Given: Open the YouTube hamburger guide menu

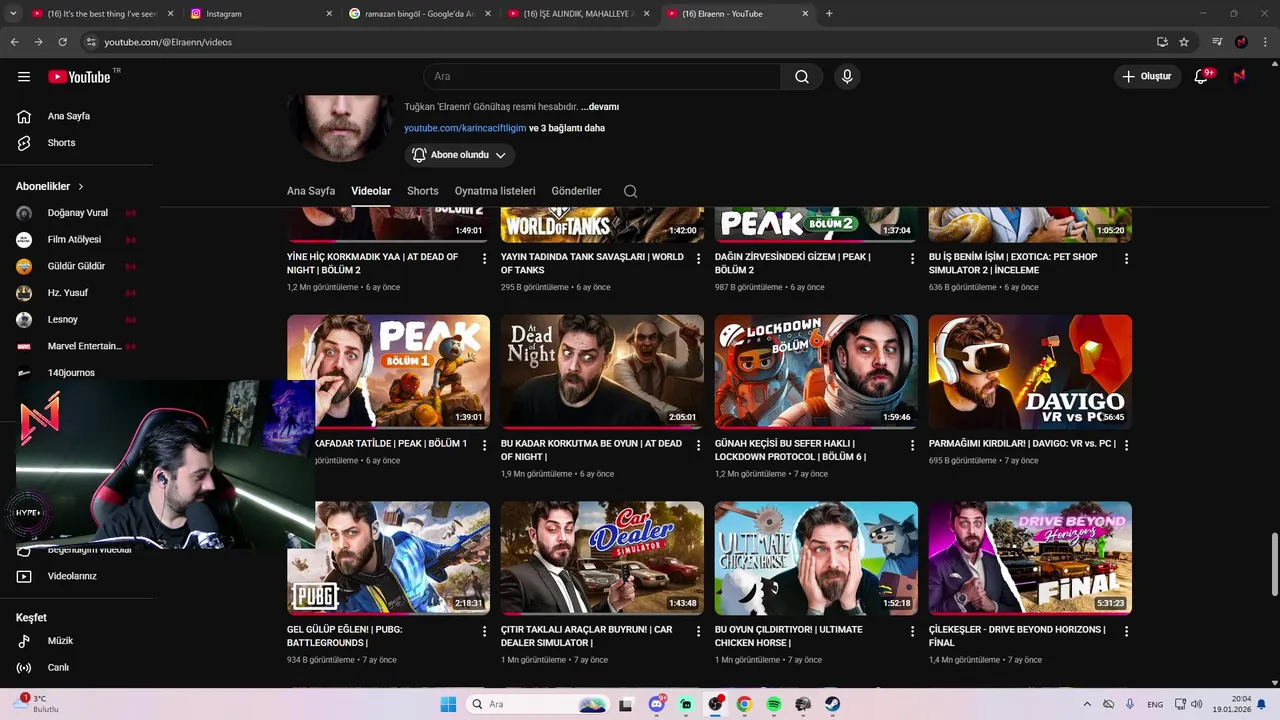Looking at the screenshot, I should tap(24, 76).
